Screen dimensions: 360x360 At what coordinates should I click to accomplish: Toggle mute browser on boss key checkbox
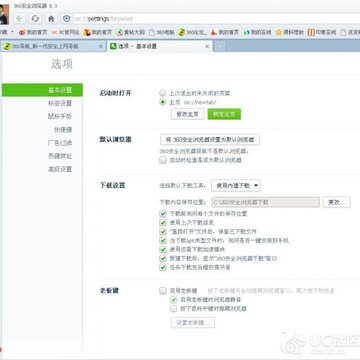[x=174, y=300]
